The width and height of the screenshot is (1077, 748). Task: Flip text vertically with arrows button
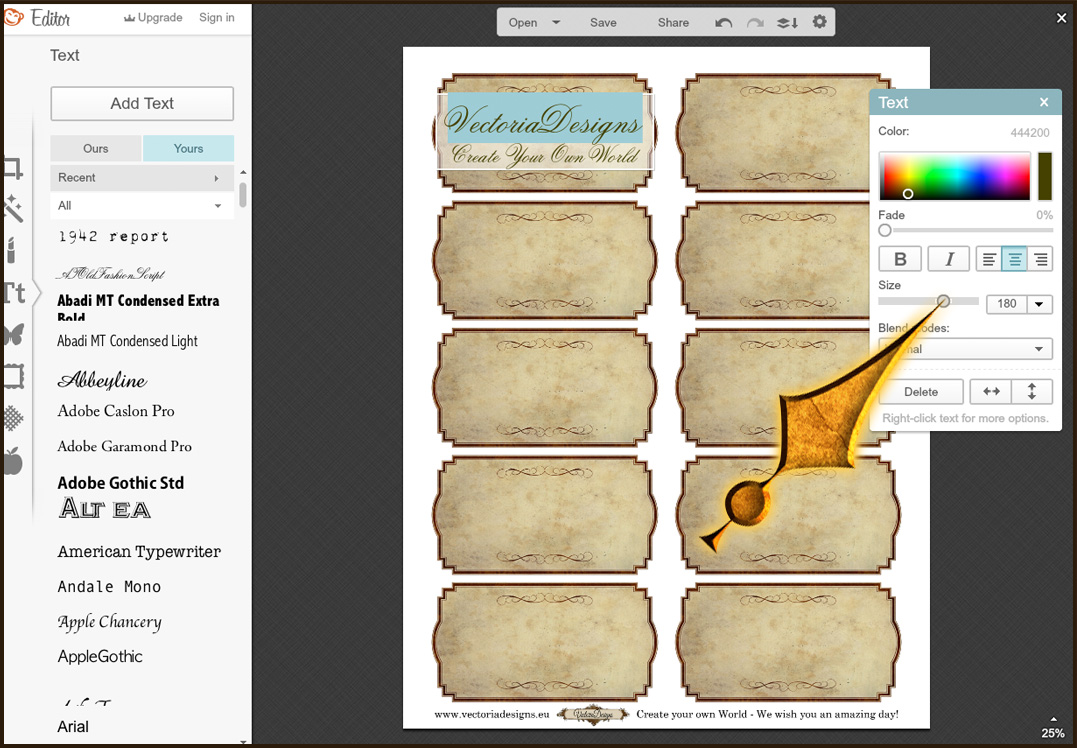click(x=1032, y=392)
